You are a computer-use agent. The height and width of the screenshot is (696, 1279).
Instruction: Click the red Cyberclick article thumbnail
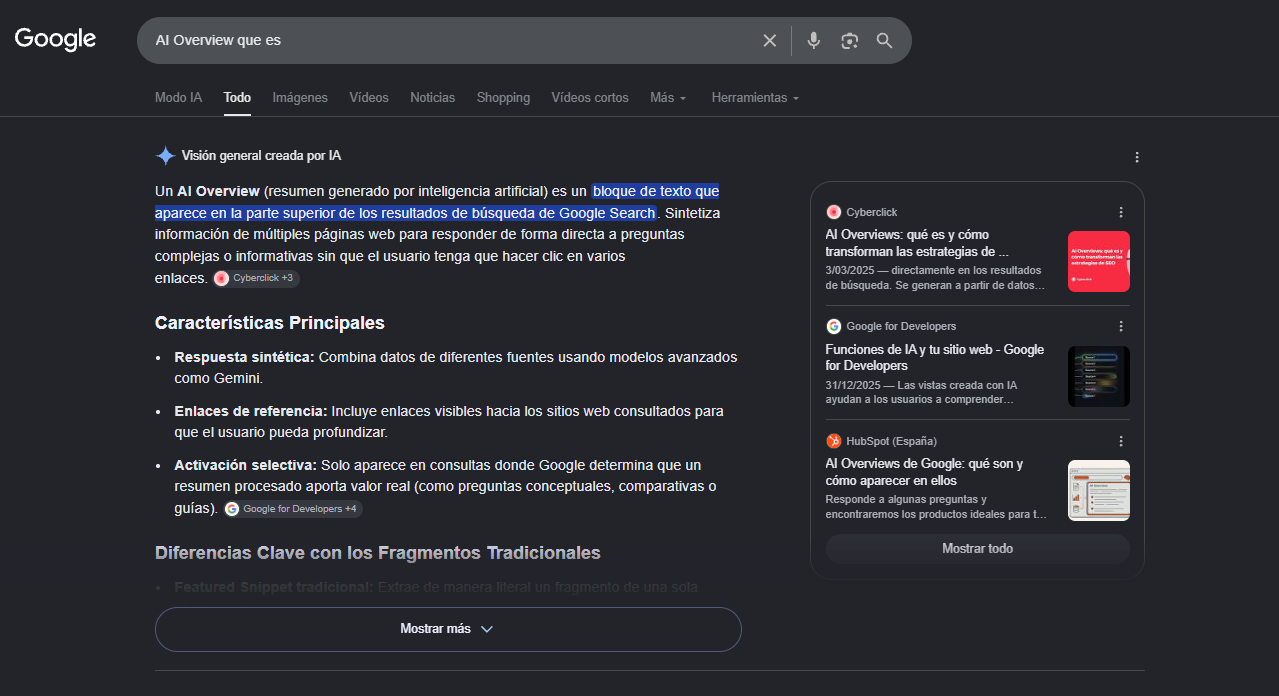pos(1099,262)
